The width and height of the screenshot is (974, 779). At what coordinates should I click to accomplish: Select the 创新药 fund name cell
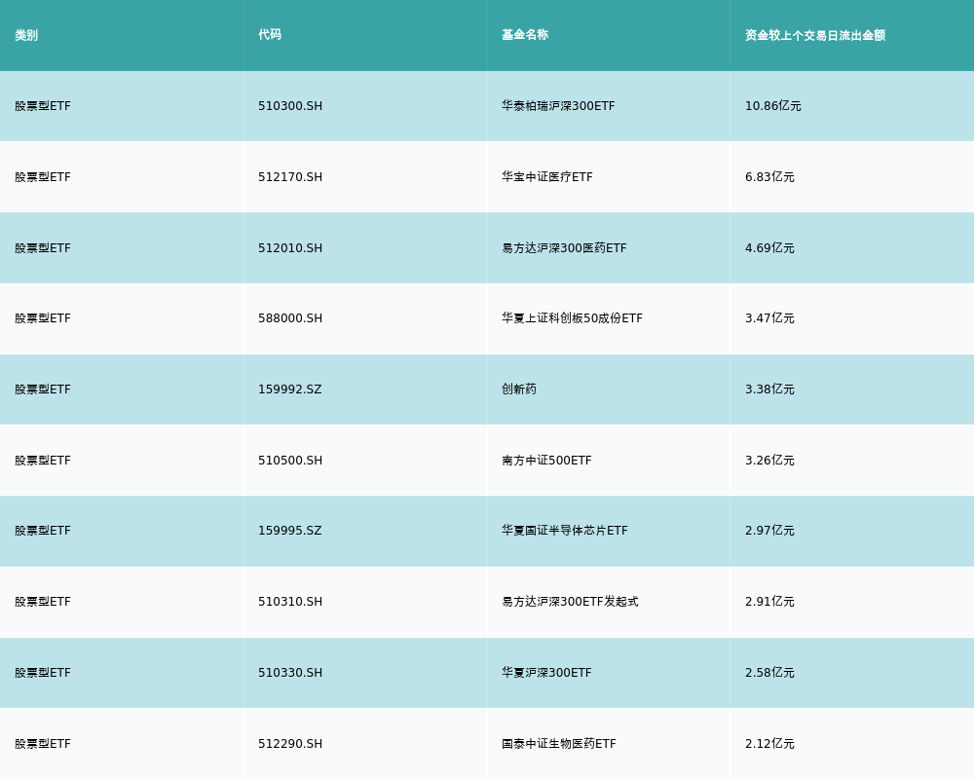(x=519, y=390)
